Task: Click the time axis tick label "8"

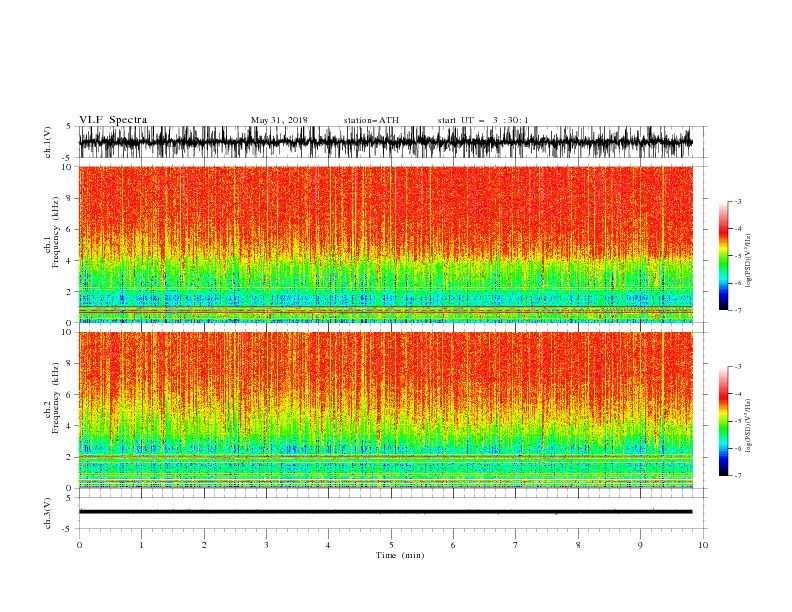Action: [578, 545]
